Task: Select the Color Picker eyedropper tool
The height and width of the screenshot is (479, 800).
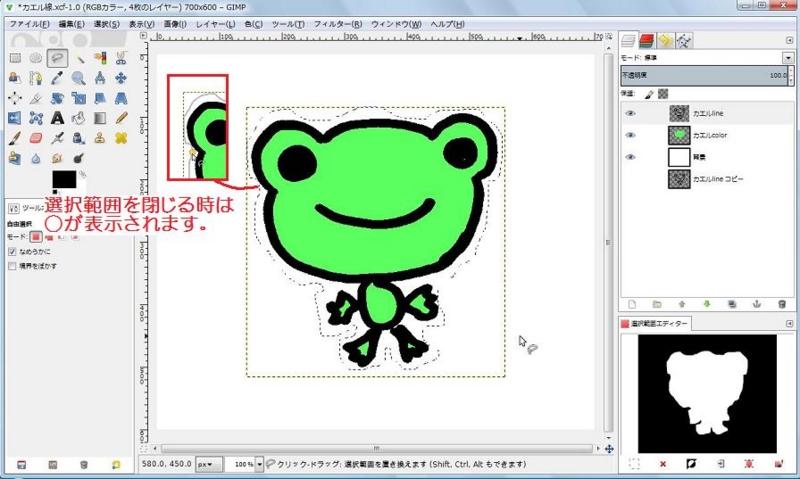Action: [x=57, y=78]
